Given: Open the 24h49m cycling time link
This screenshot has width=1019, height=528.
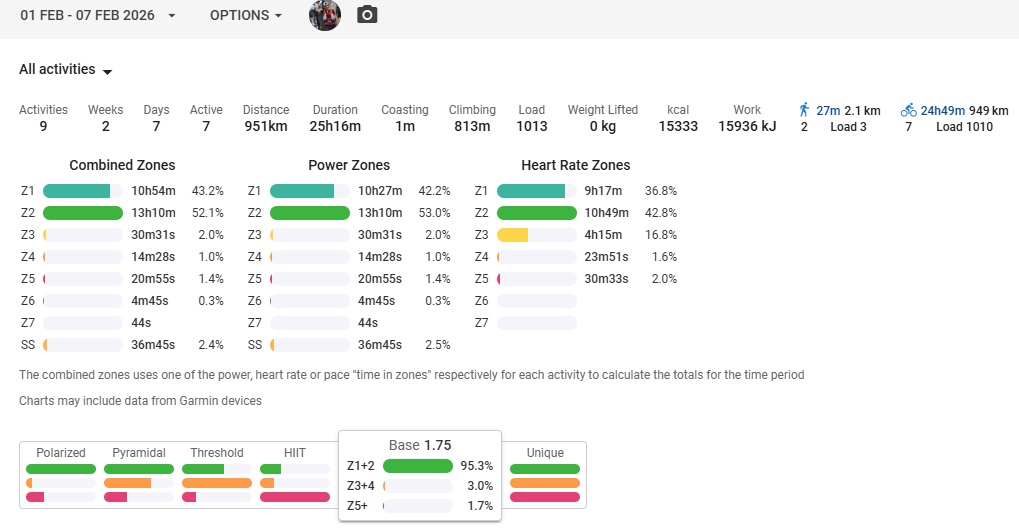Looking at the screenshot, I should point(941,111).
